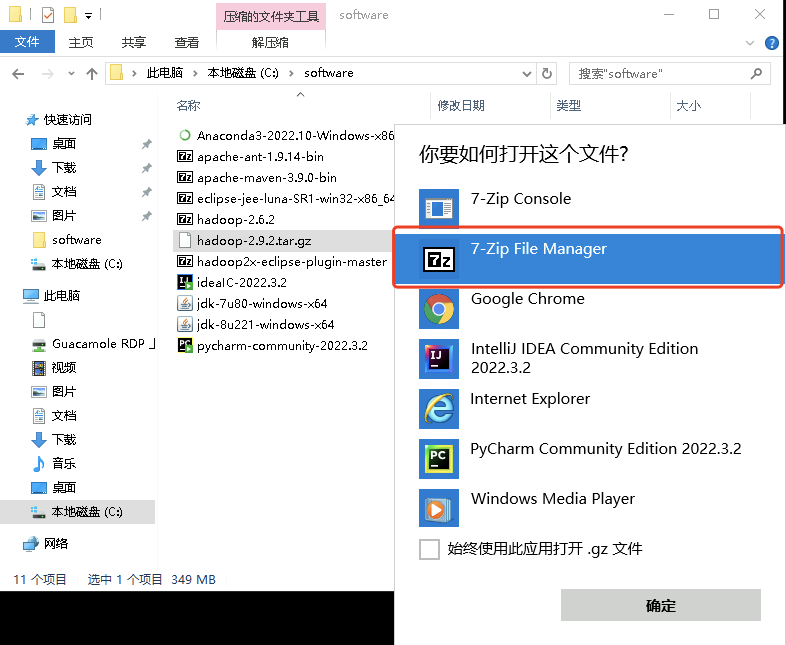The height and width of the screenshot is (645, 786).
Task: Click the apache-maven-3.9.0-bin archive icon
Action: (x=185, y=177)
